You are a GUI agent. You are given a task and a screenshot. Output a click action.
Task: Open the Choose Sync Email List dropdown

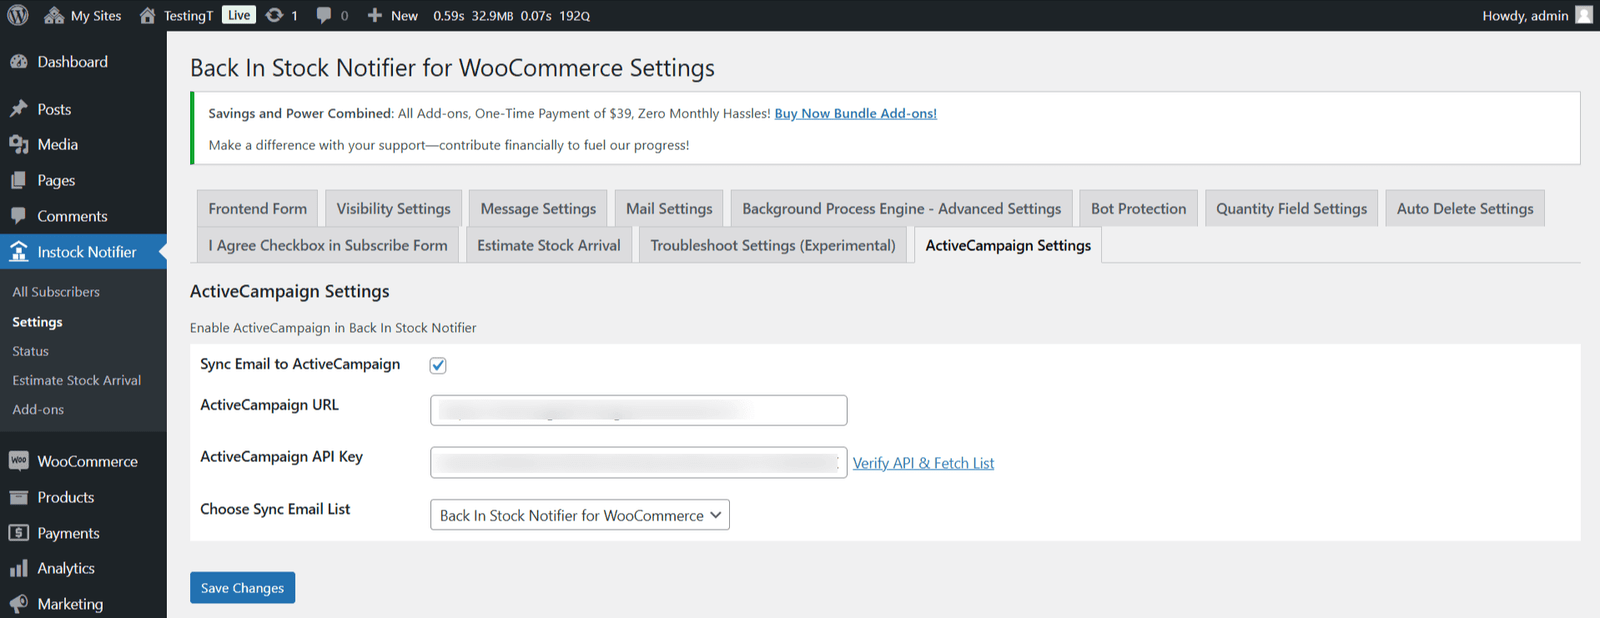[x=580, y=515]
